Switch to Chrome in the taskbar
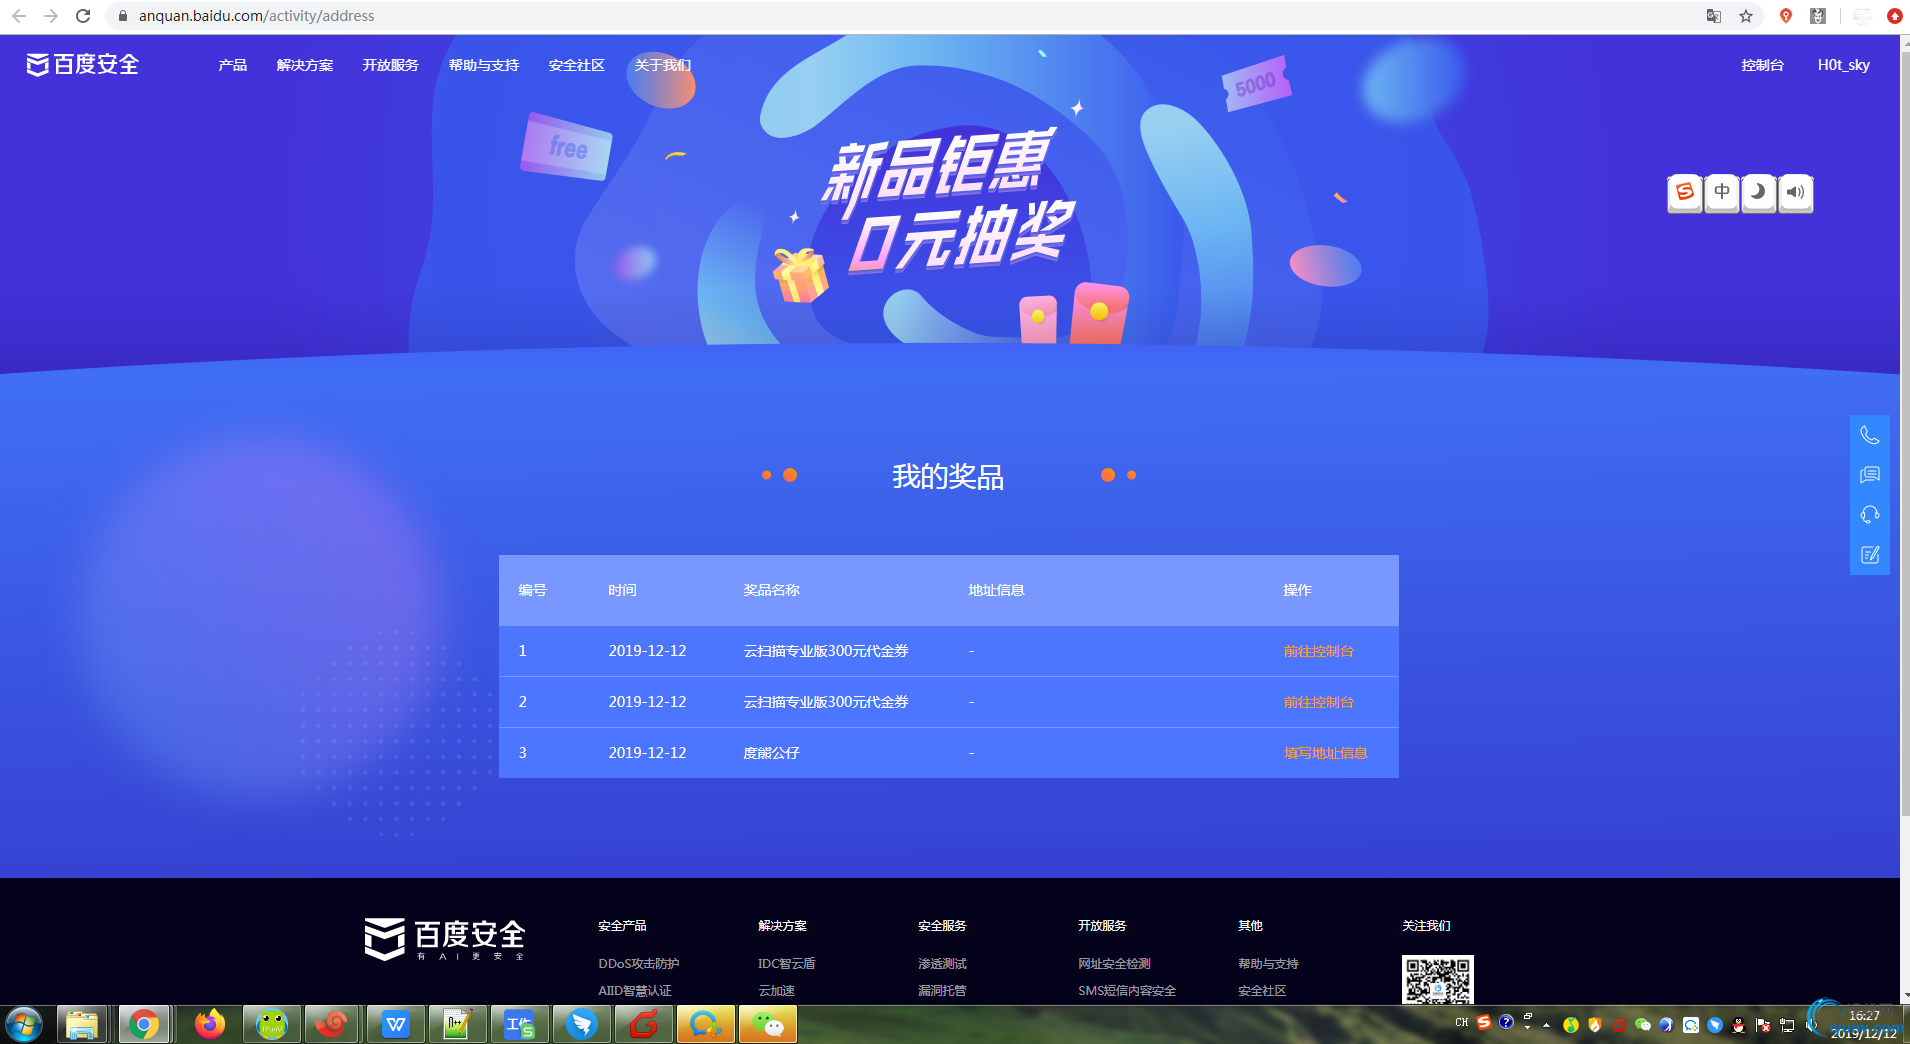Image resolution: width=1910 pixels, height=1044 pixels. [x=144, y=1025]
